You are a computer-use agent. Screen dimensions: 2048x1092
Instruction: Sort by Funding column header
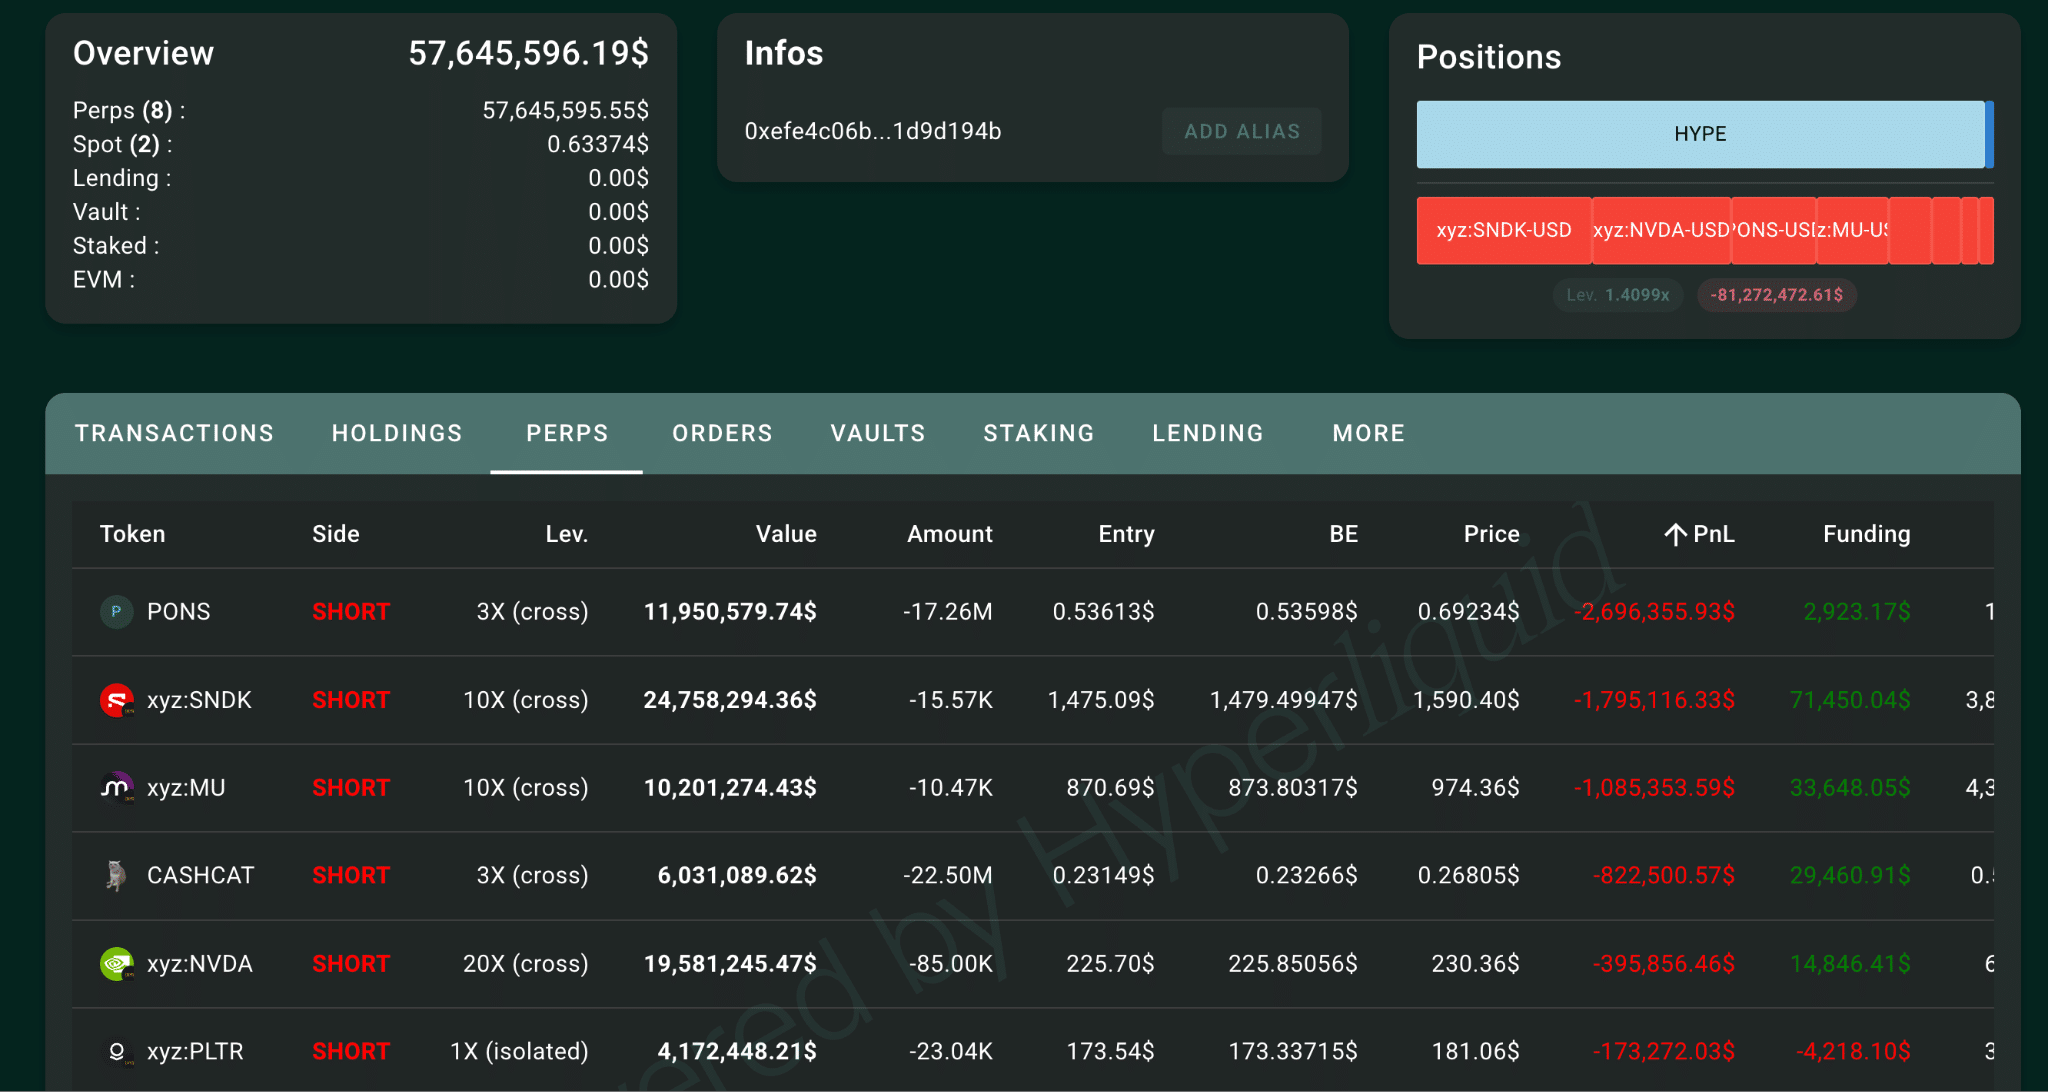point(1867,534)
